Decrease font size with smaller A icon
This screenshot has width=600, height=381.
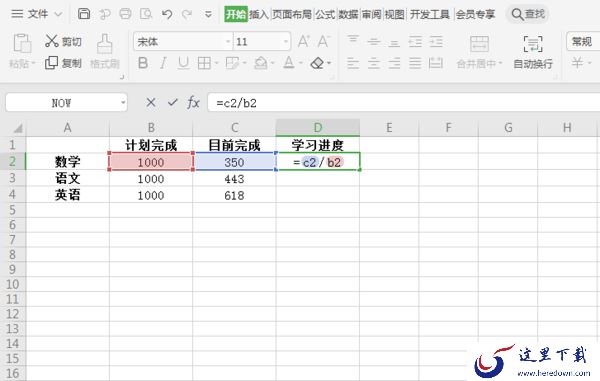tap(323, 41)
